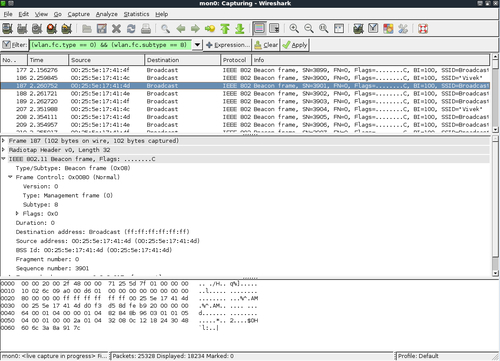
Task: Edit capture filters icon
Action: pyautogui.click(x=358, y=29)
